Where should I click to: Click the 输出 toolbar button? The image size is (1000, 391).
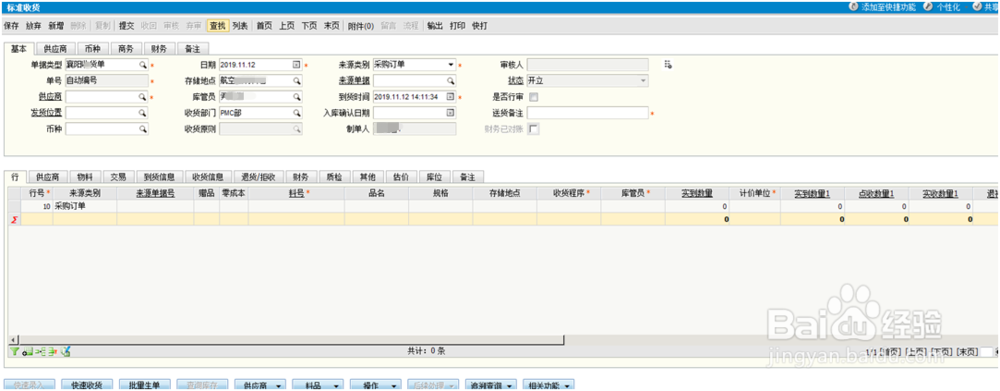[434, 26]
